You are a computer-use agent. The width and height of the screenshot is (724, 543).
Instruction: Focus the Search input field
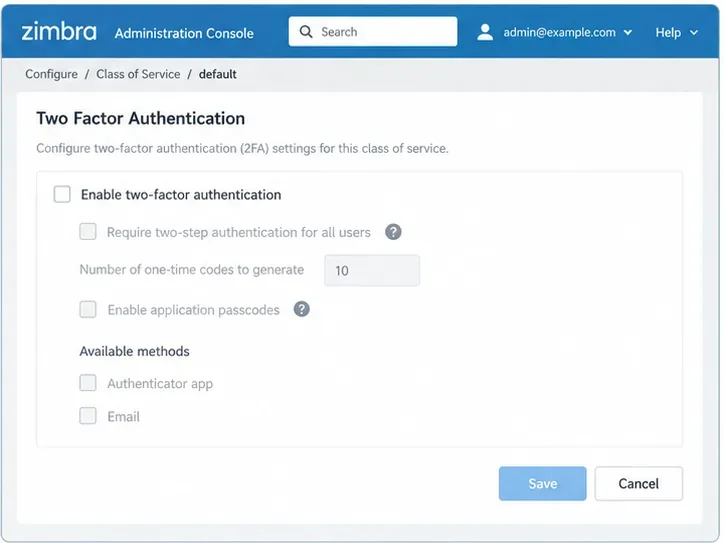click(373, 32)
